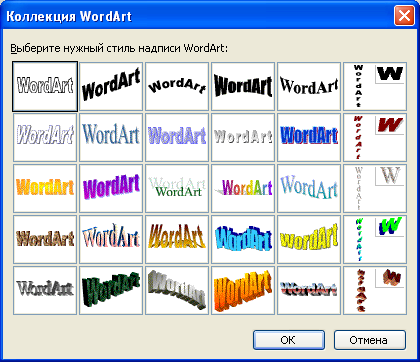Select the orange 3D block WordArt style
The height and width of the screenshot is (362, 420).
tap(243, 290)
